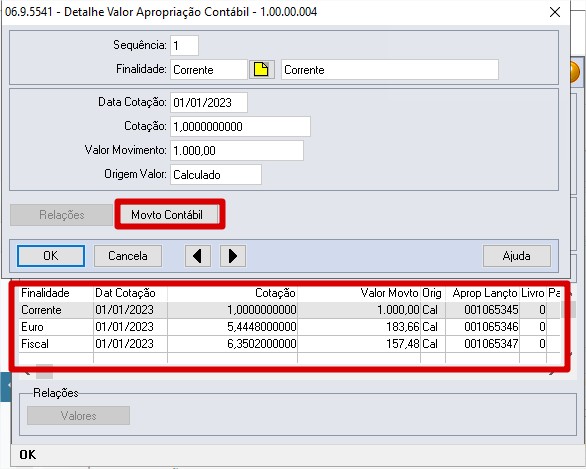This screenshot has width=586, height=469.
Task: Click the Cotação column header in grid
Action: 232,293
